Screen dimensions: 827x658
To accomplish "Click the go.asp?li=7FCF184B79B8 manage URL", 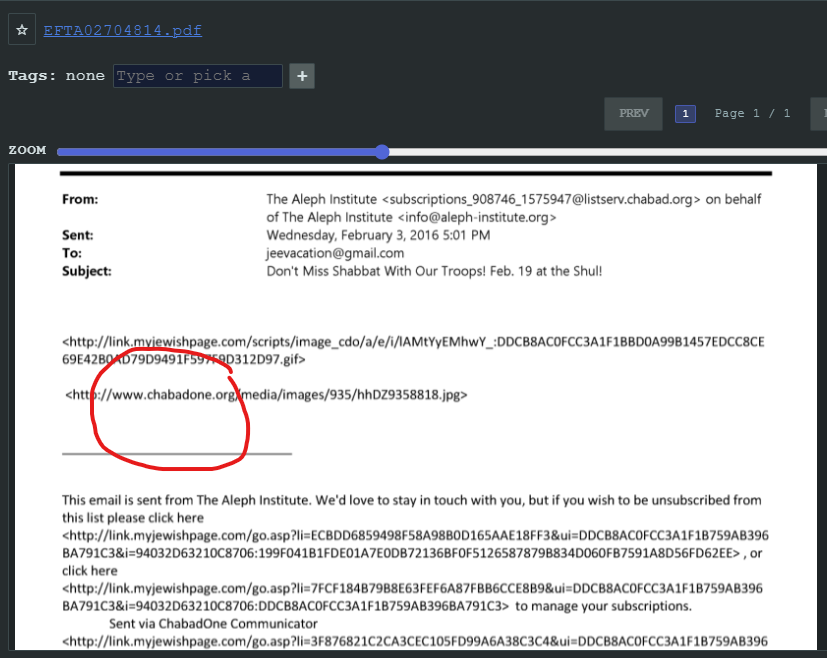I will 412,588.
